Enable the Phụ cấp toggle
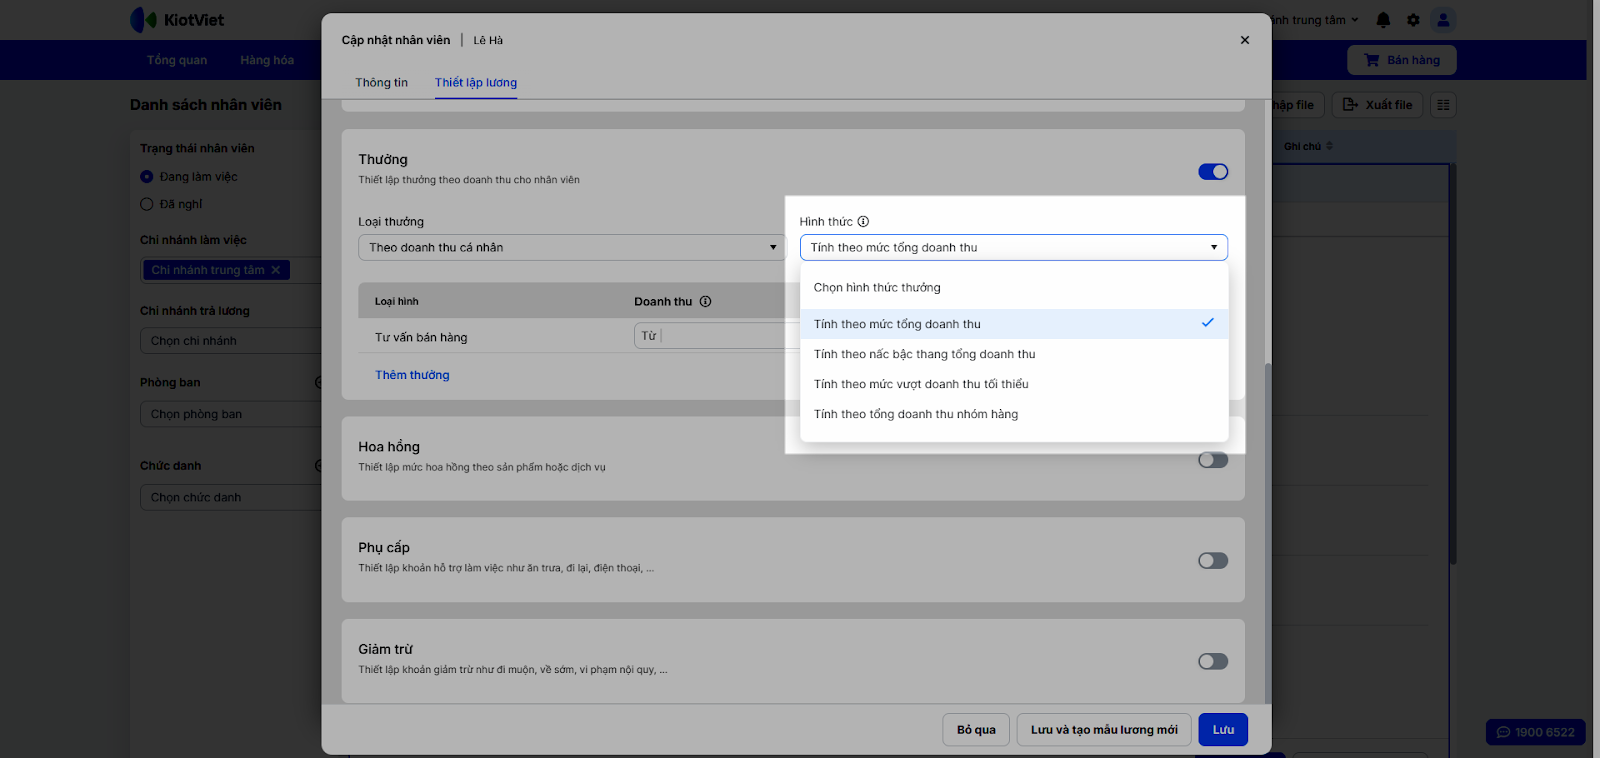This screenshot has height=758, width=1600. coord(1213,561)
